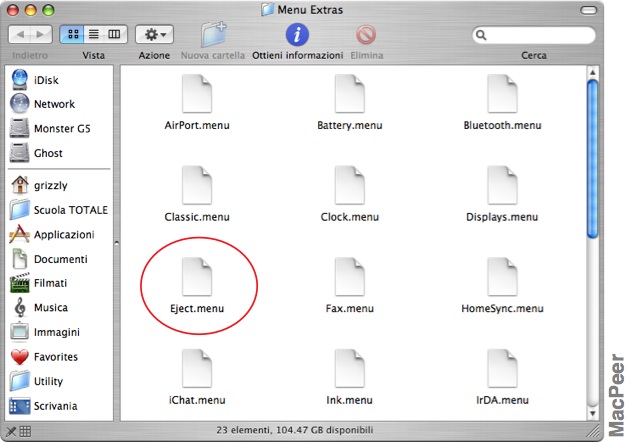Click the Clock.menu file name label
The height and width of the screenshot is (442, 629).
[349, 217]
